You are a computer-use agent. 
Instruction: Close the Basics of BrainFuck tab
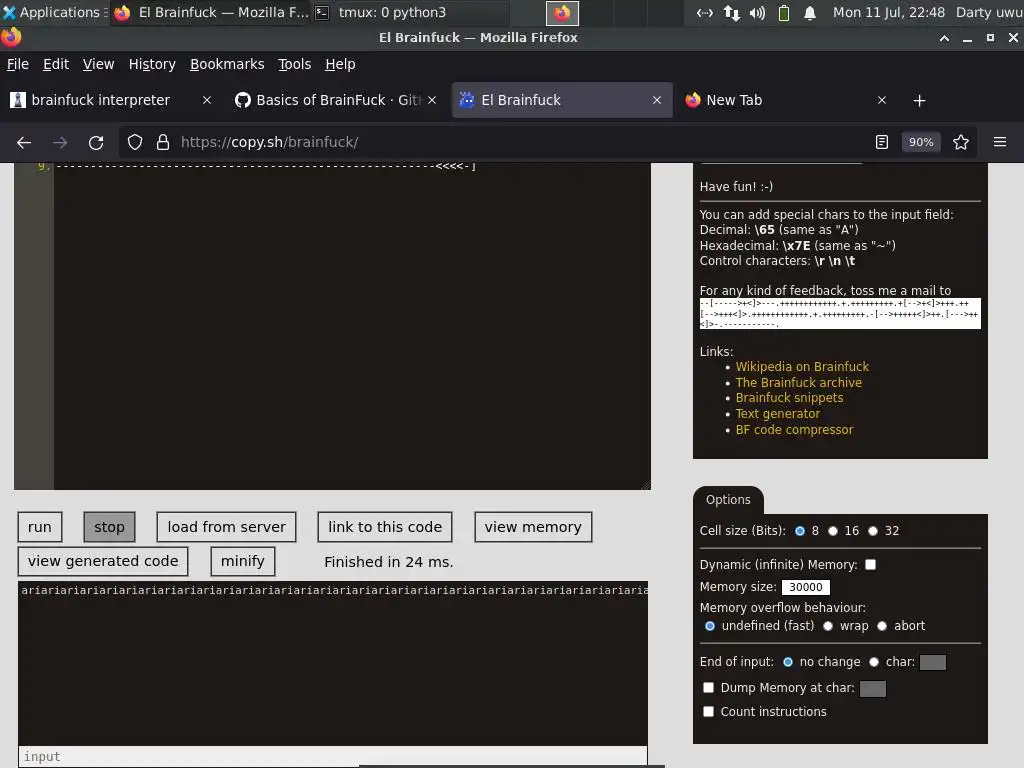[432, 100]
